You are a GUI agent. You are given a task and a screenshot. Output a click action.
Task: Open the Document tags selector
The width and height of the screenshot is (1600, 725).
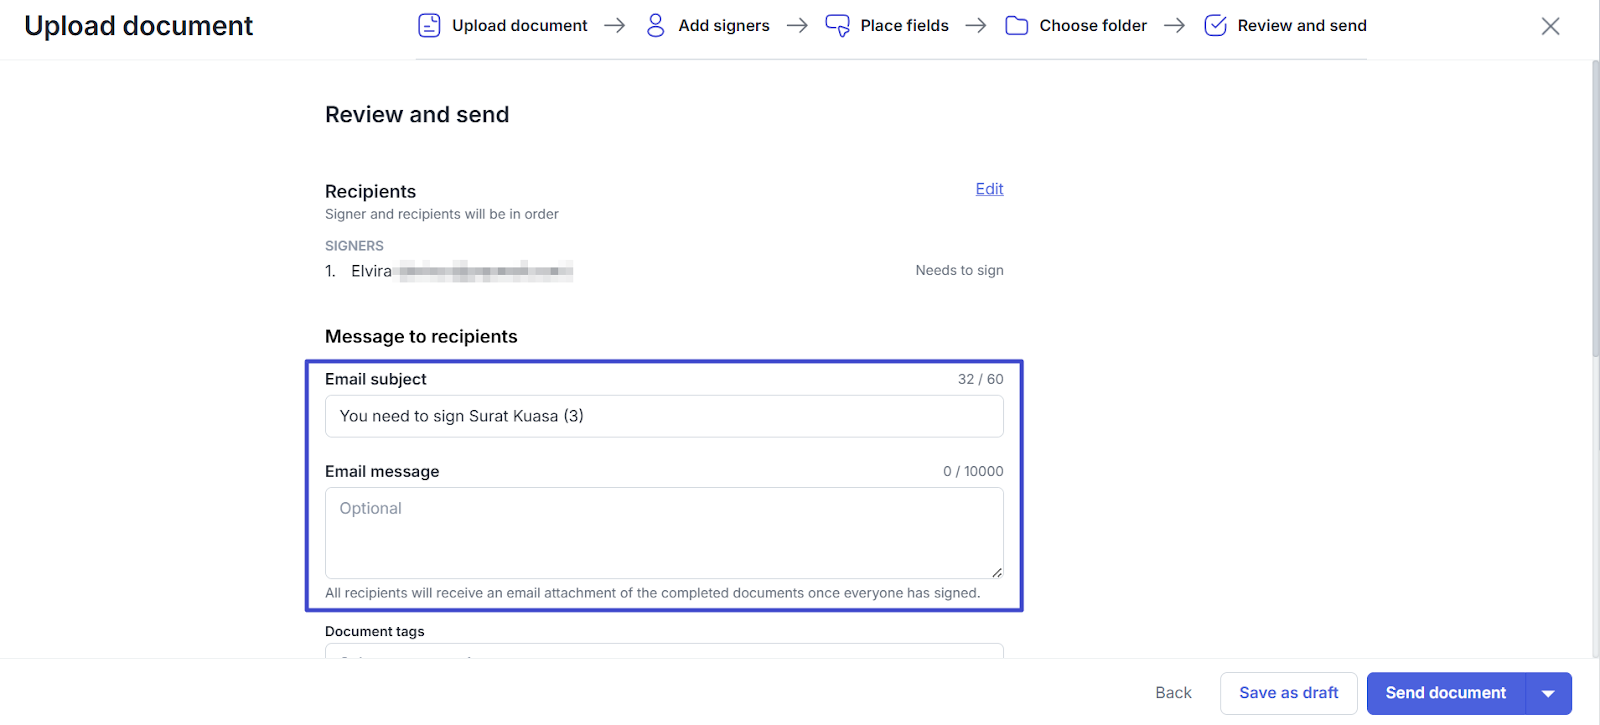pyautogui.click(x=663, y=651)
